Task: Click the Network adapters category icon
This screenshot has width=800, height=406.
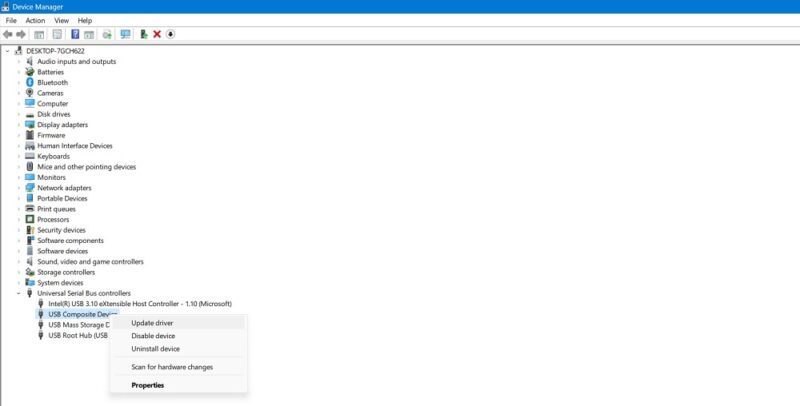Action: pyautogui.click(x=30, y=188)
